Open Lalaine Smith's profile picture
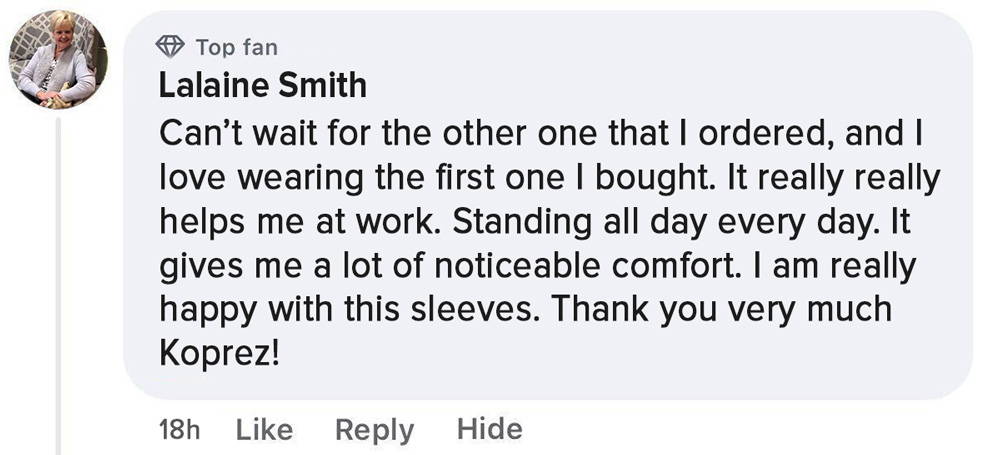 pyautogui.click(x=58, y=59)
